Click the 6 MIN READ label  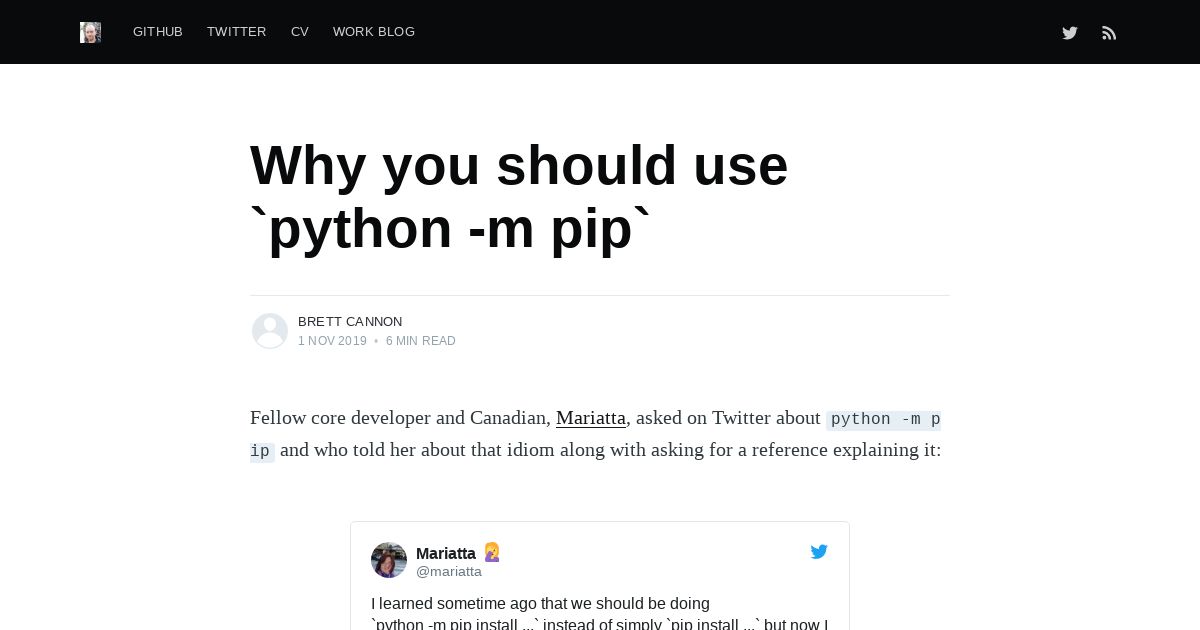421,341
